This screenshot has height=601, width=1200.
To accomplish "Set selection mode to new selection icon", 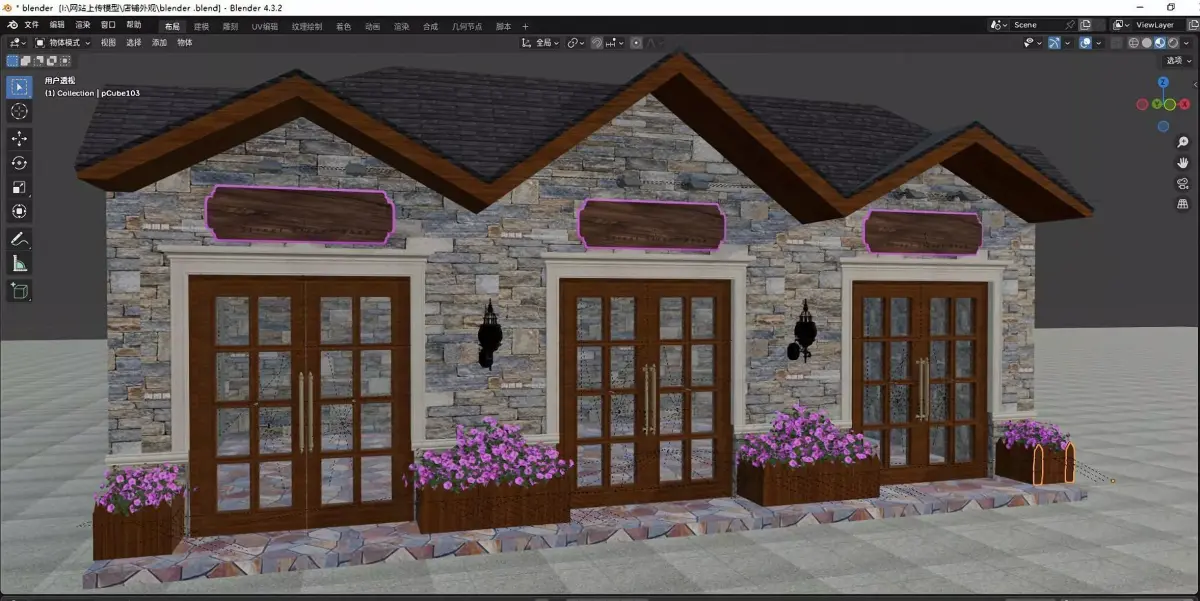I will point(12,60).
